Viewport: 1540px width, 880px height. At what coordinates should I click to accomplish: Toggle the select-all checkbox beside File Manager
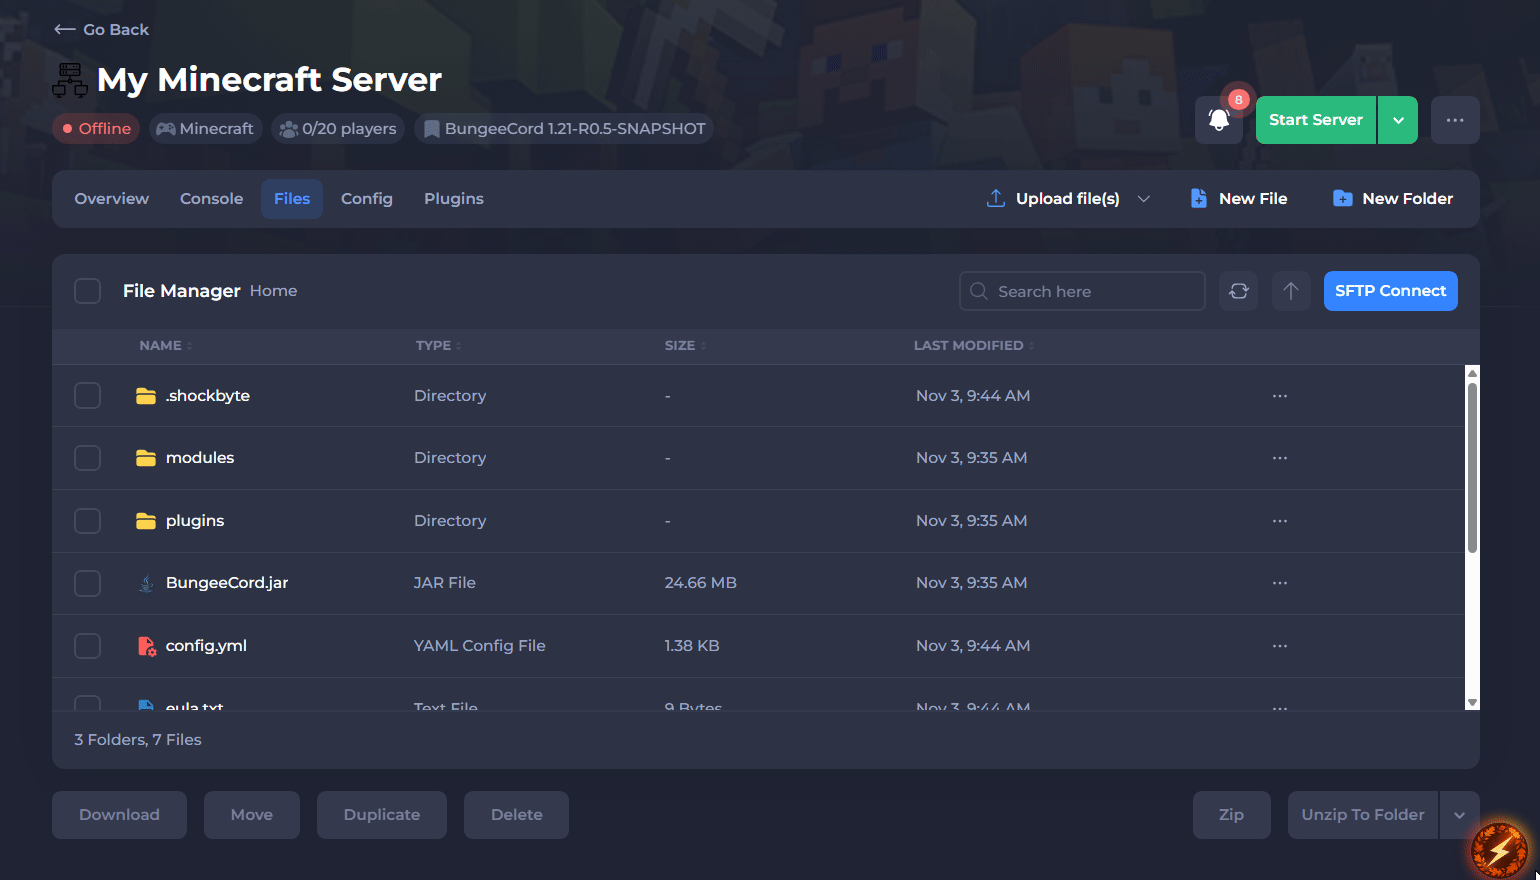point(88,291)
